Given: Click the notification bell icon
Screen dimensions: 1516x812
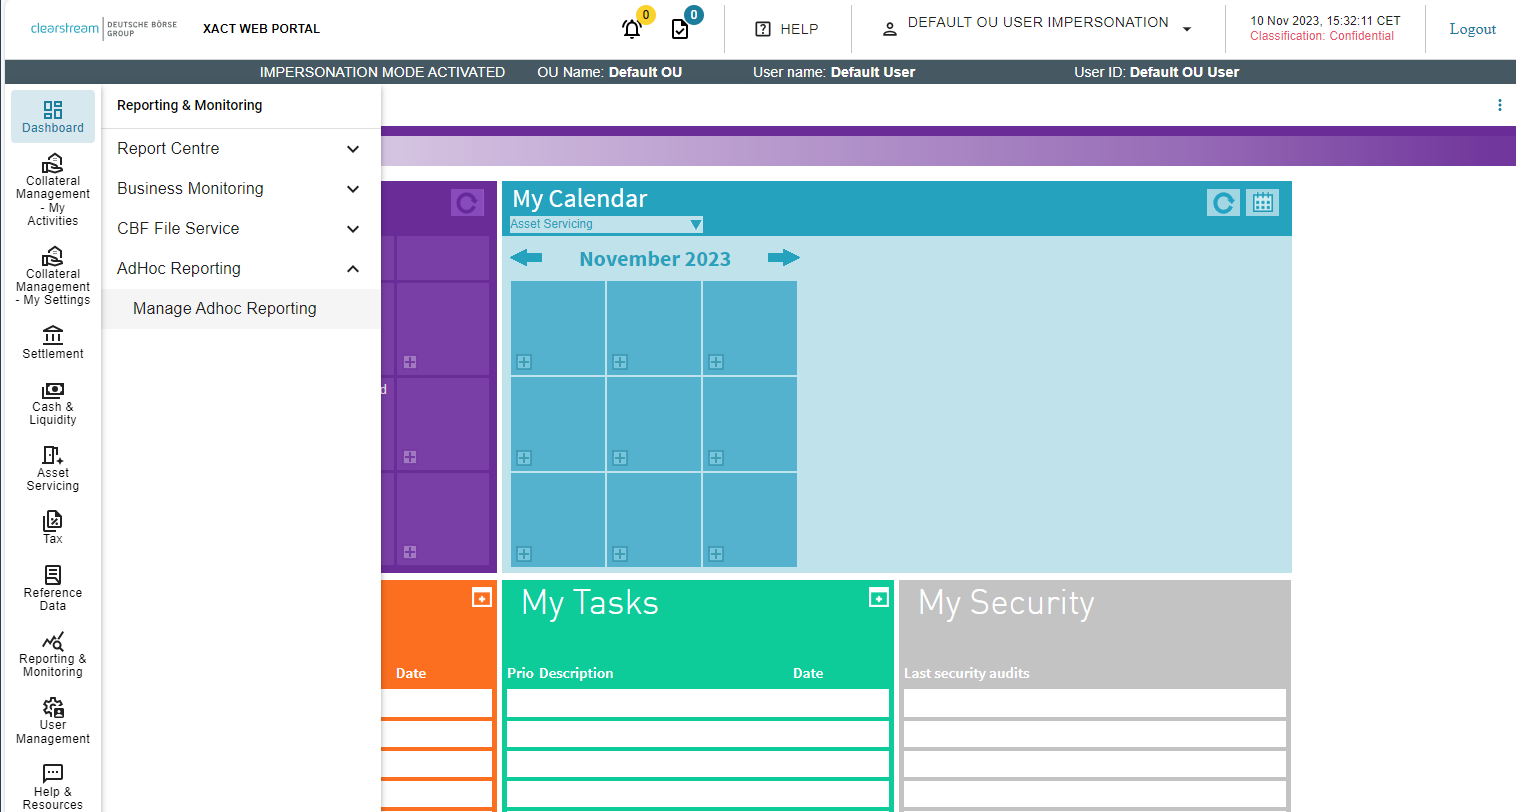Looking at the screenshot, I should coord(631,28).
